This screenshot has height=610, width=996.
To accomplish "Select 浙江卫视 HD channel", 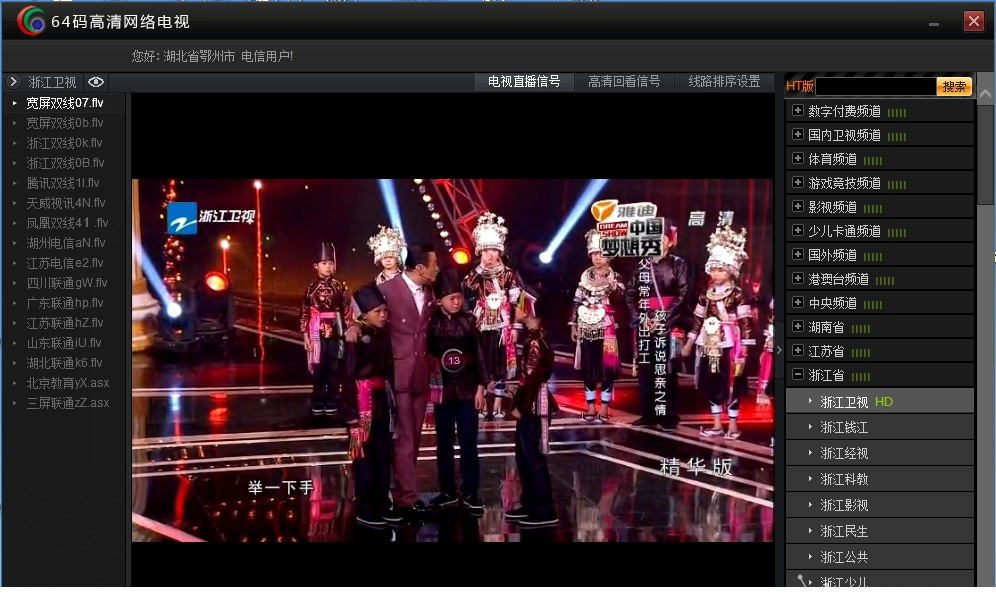I will pos(880,402).
